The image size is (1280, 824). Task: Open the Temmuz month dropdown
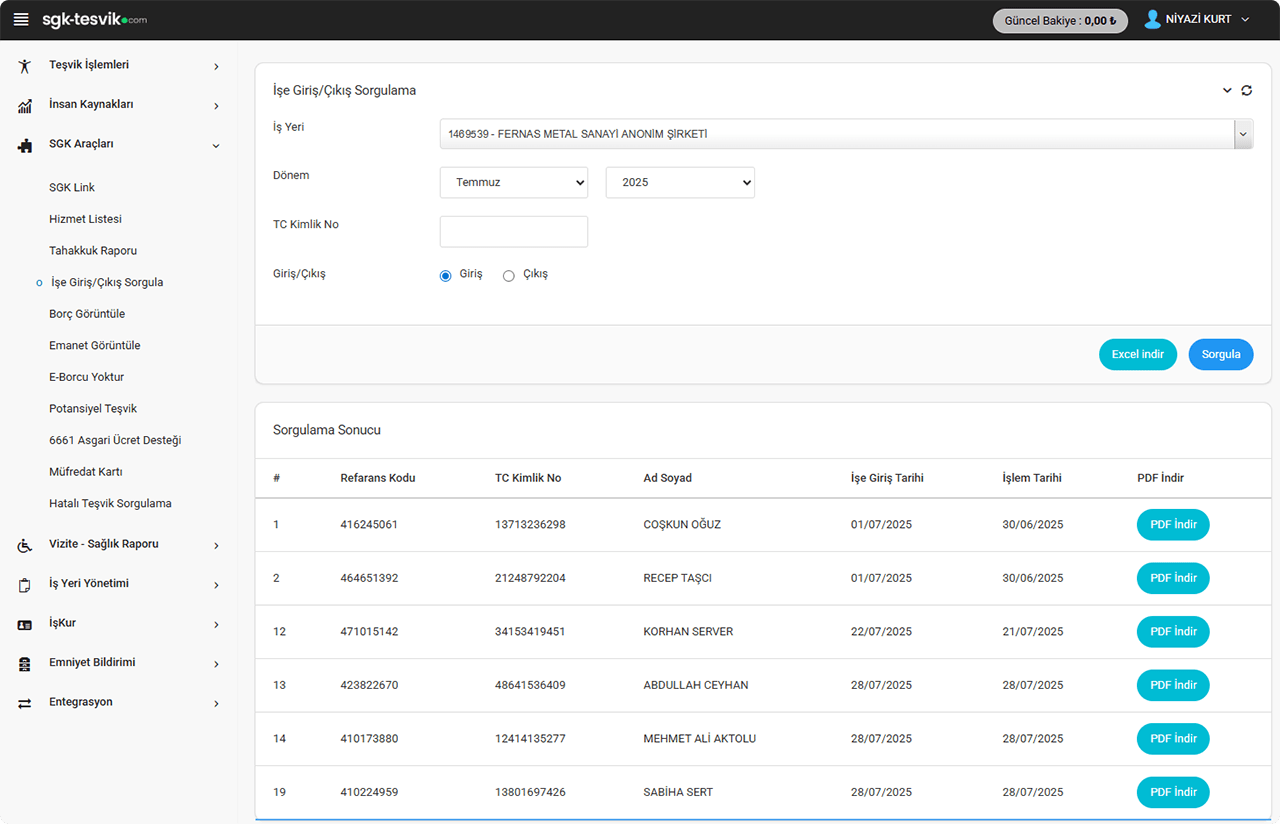[513, 183]
